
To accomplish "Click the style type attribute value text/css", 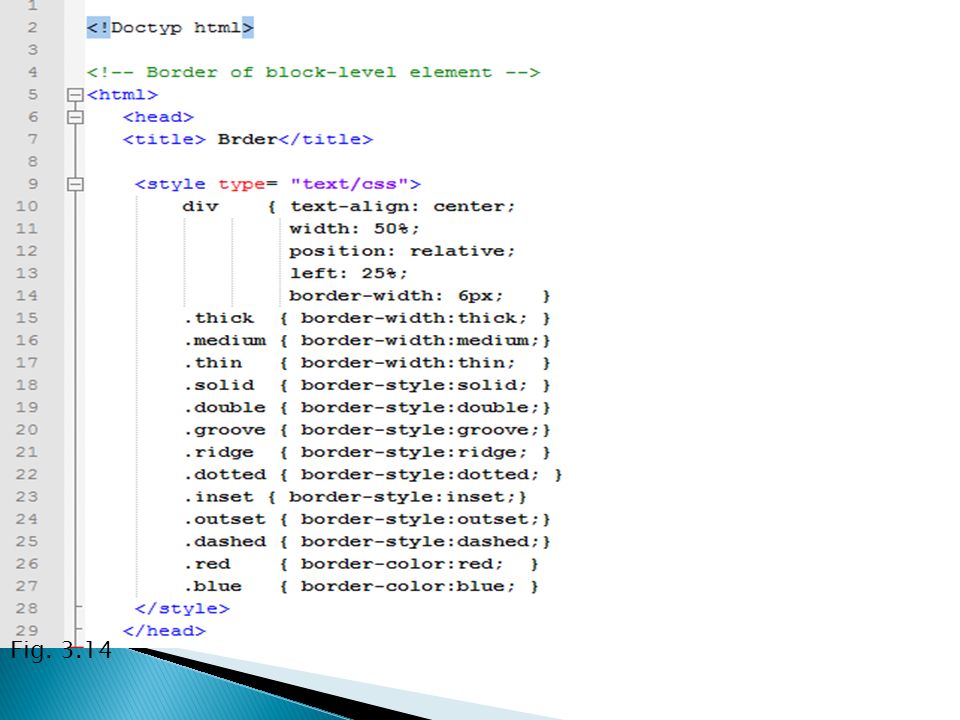I will coord(350,184).
